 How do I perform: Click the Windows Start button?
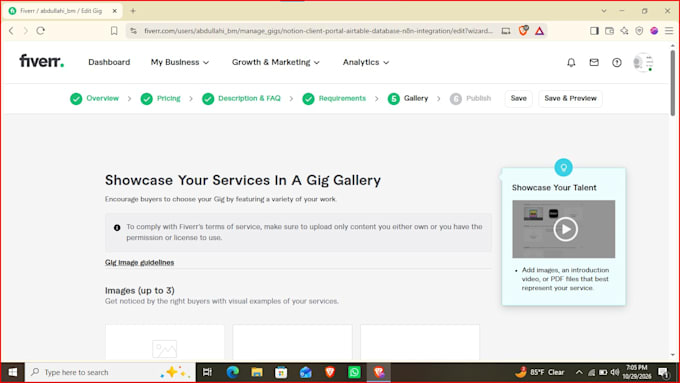point(13,372)
